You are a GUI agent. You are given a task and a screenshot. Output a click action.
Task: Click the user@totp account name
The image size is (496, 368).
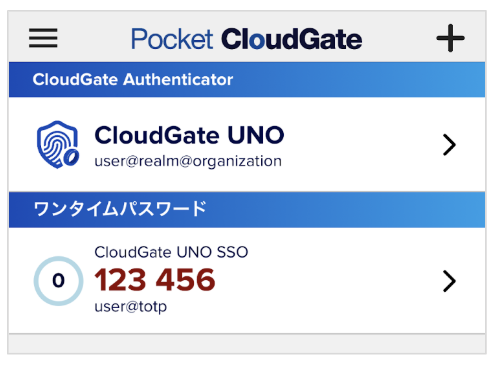[131, 307]
